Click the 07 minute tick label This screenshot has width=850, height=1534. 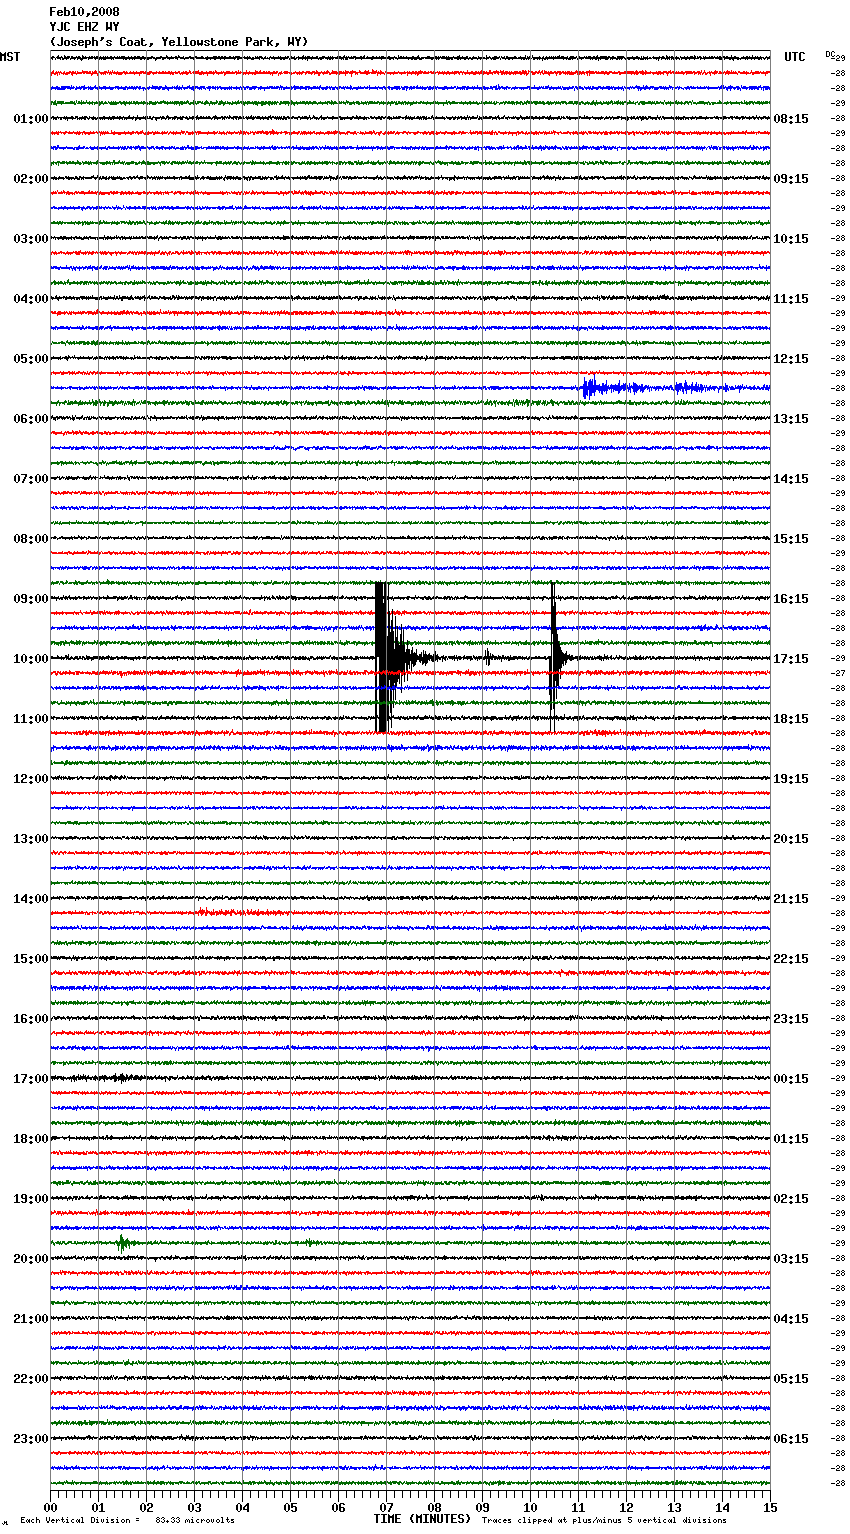coord(386,1507)
